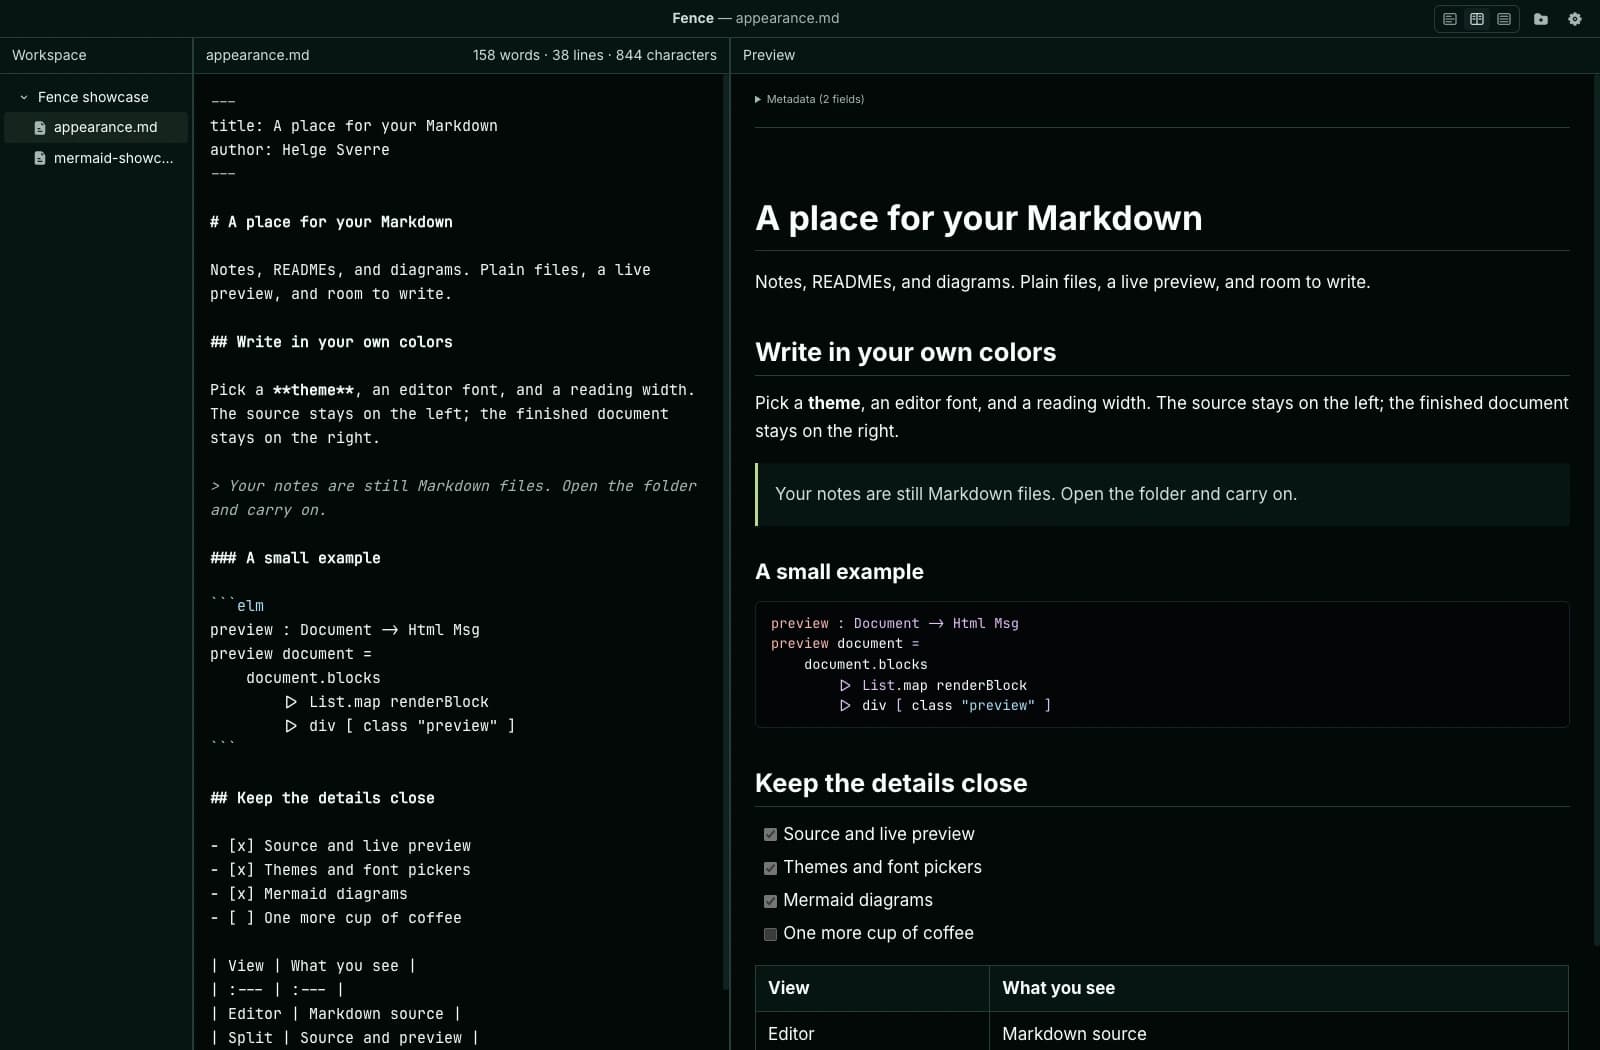
Task: Toggle the 'Themes and font pickers' checkbox
Action: [770, 868]
